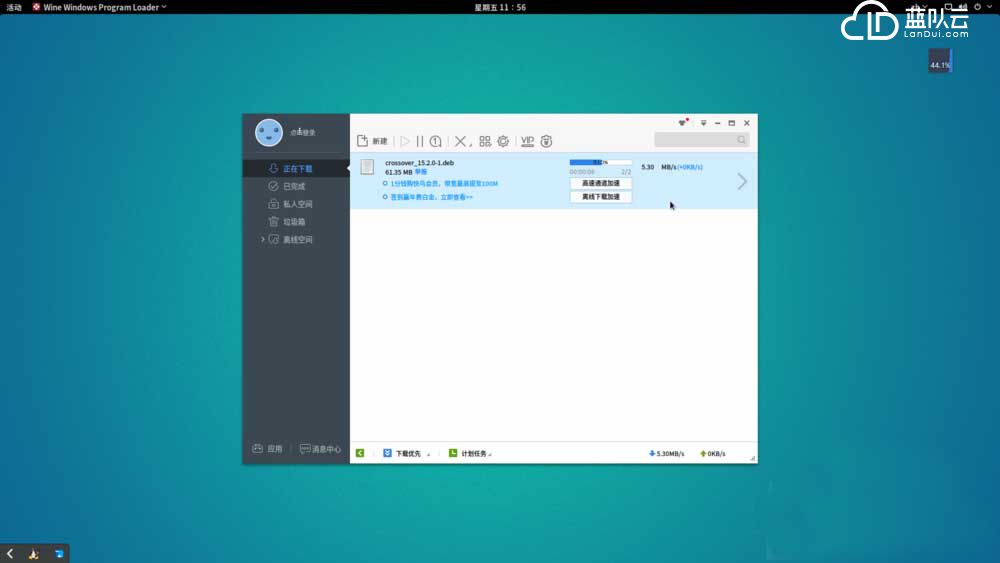Viewport: 1000px width, 563px height.
Task: Open settings with the toolbar gear icon
Action: [503, 141]
